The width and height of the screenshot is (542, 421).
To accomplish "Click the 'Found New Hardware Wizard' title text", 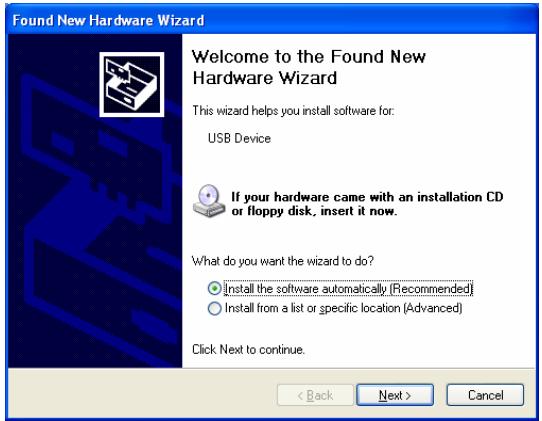I will [108, 20].
